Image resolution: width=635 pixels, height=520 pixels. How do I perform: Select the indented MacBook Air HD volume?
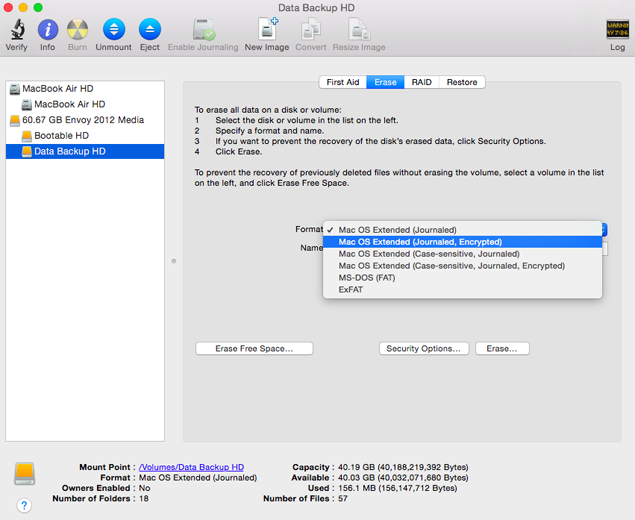tap(85, 104)
